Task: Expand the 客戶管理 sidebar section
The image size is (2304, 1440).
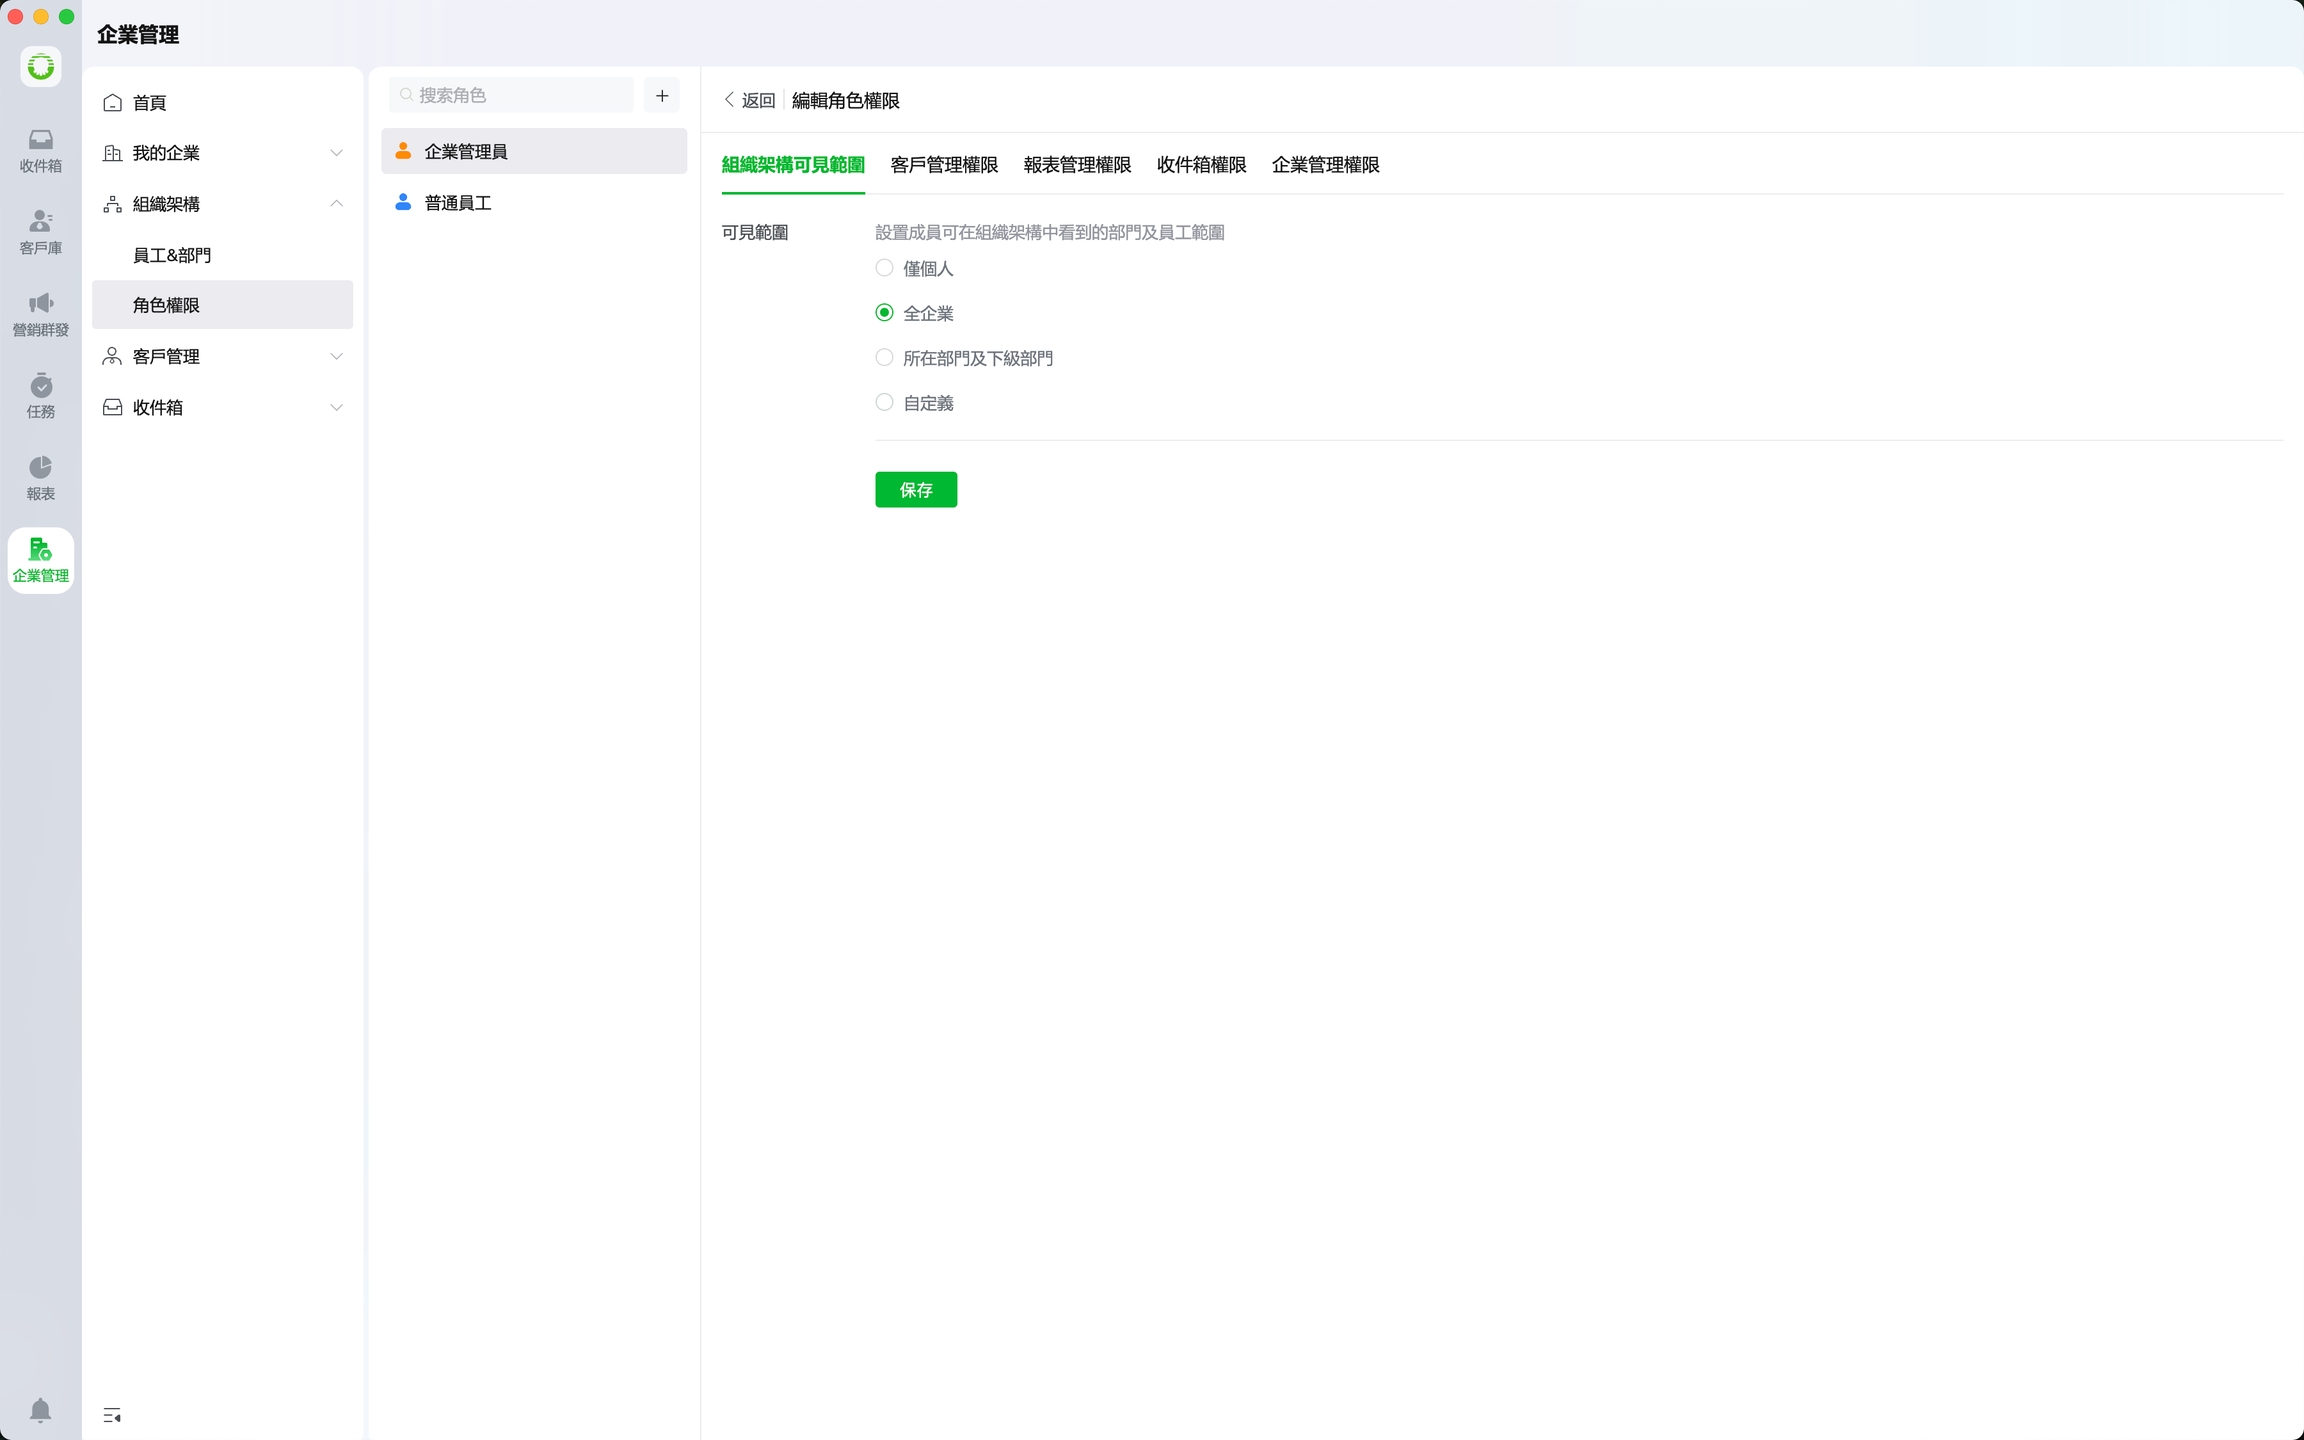Action: [336, 357]
